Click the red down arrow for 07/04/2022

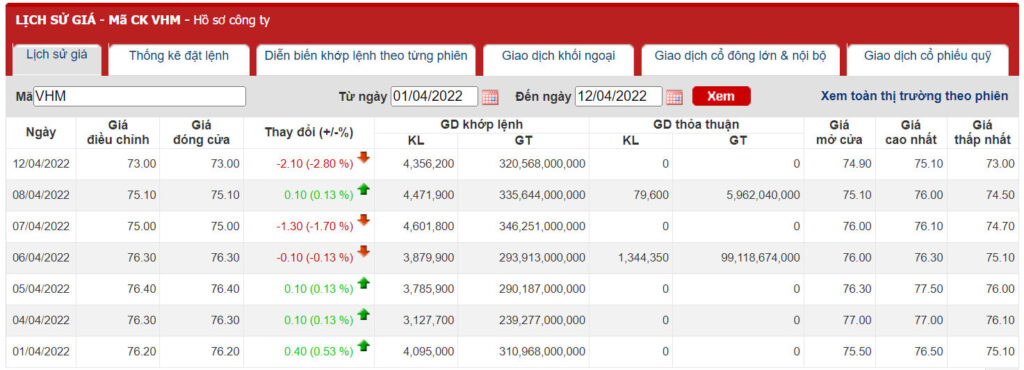tap(364, 220)
